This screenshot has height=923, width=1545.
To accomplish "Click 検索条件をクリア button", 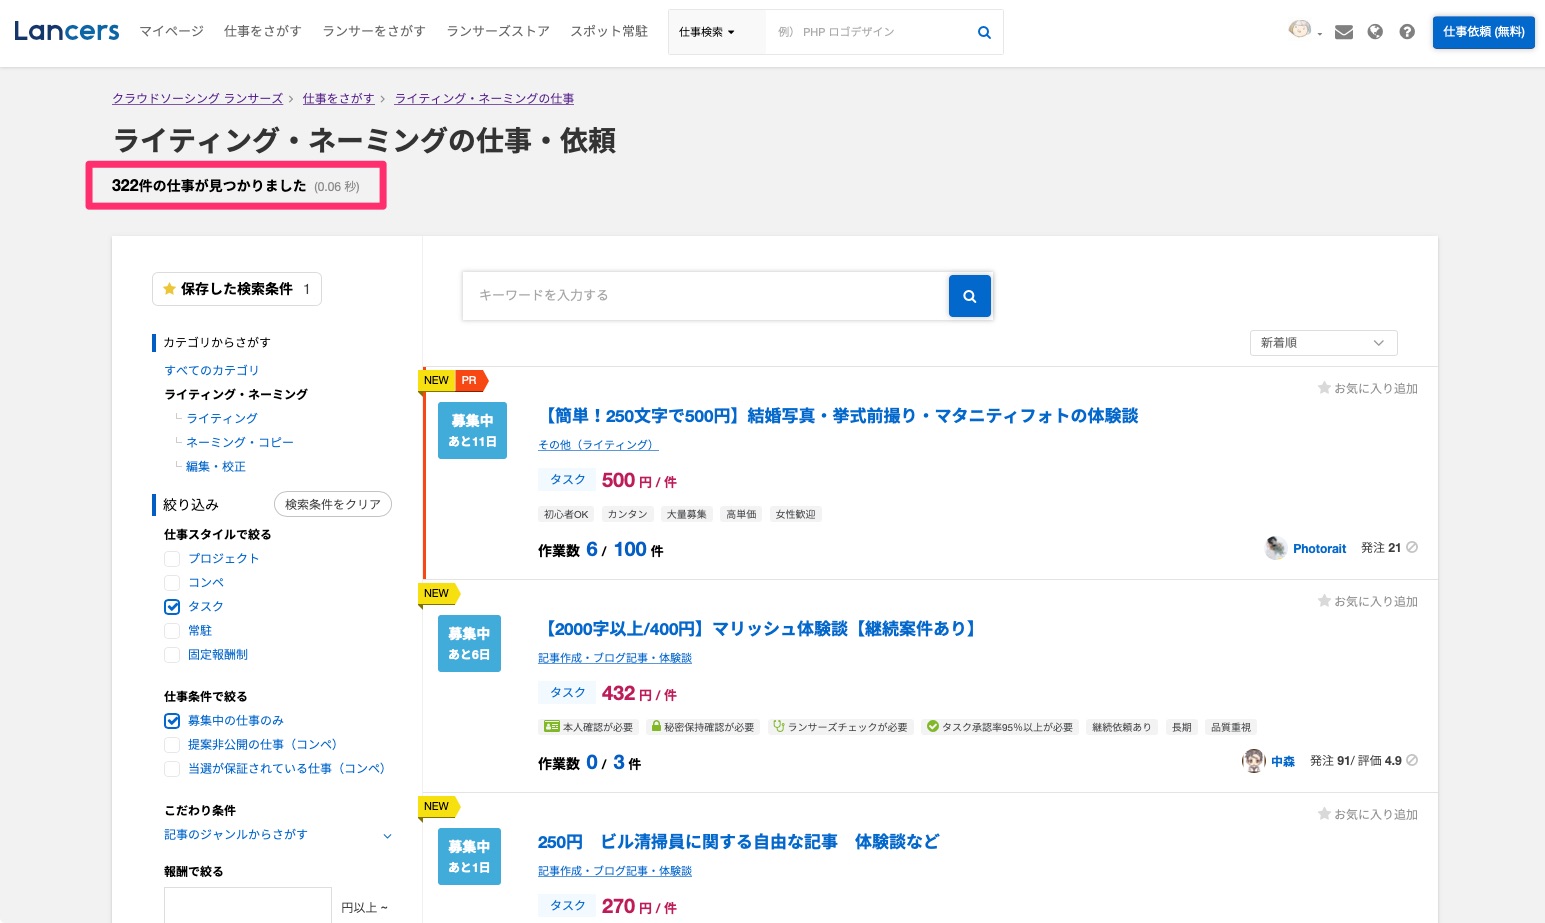I will (x=333, y=505).
